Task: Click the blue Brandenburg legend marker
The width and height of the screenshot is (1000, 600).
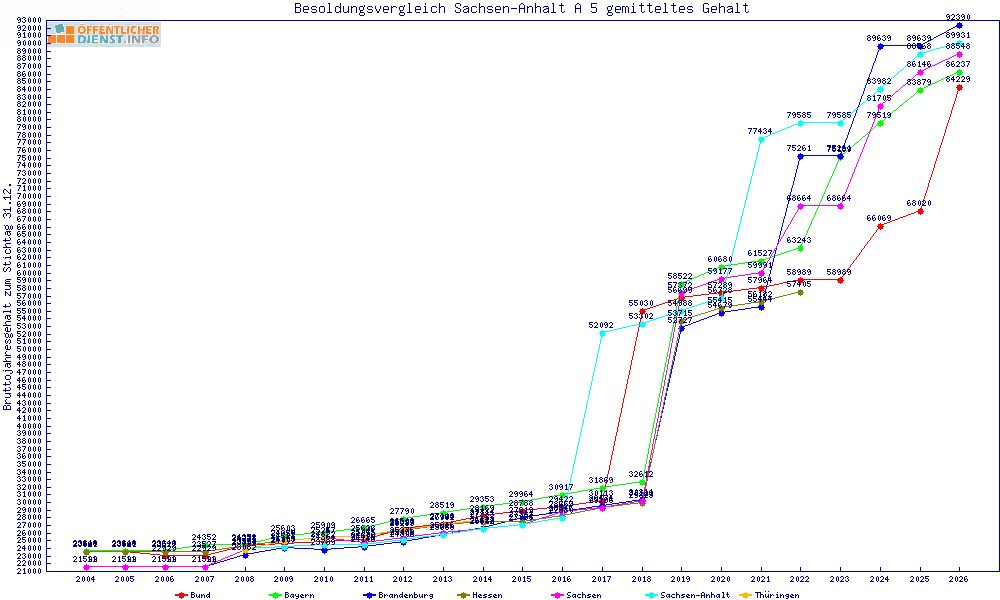Action: pyautogui.click(x=369, y=596)
